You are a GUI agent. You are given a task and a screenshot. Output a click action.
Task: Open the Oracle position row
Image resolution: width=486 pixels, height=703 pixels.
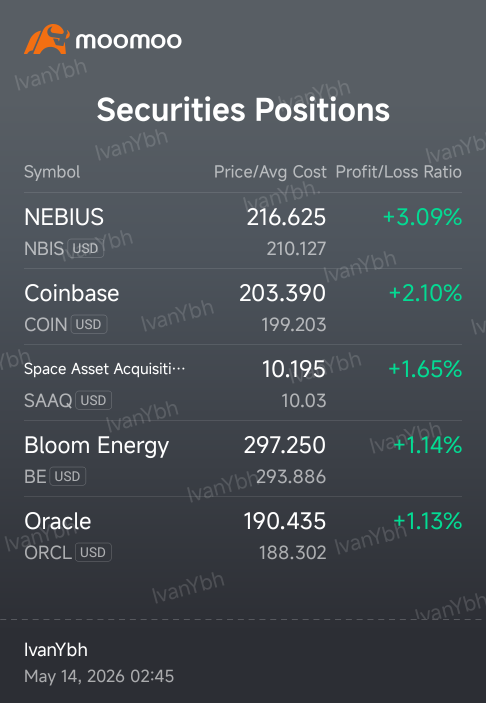[x=243, y=535]
